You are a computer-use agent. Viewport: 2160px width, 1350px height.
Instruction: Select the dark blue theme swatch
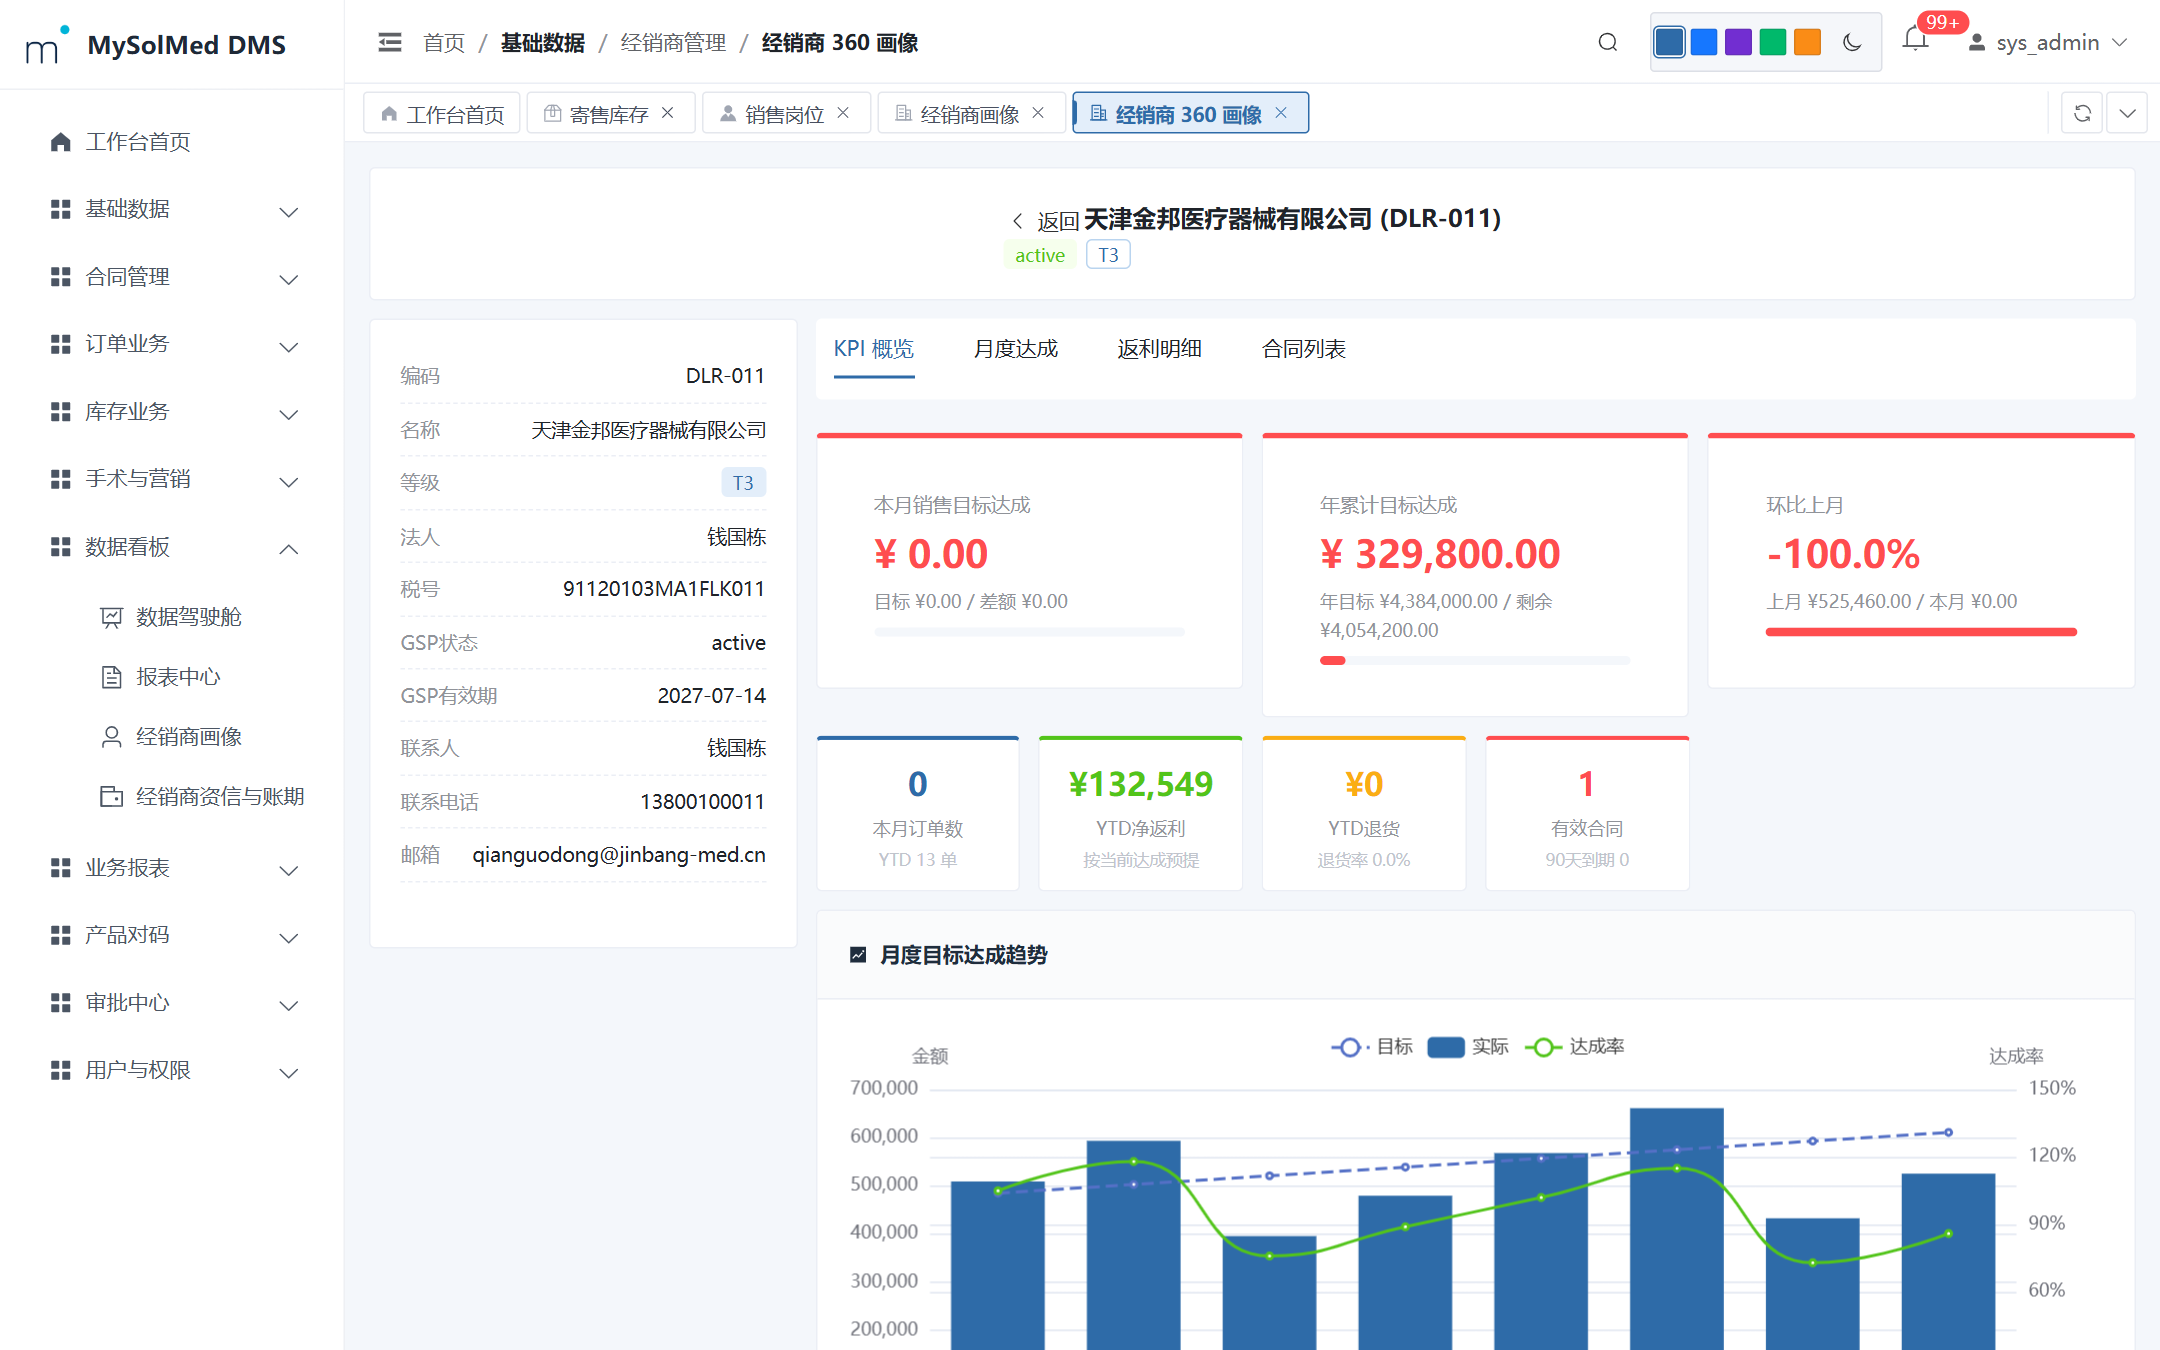point(1669,42)
